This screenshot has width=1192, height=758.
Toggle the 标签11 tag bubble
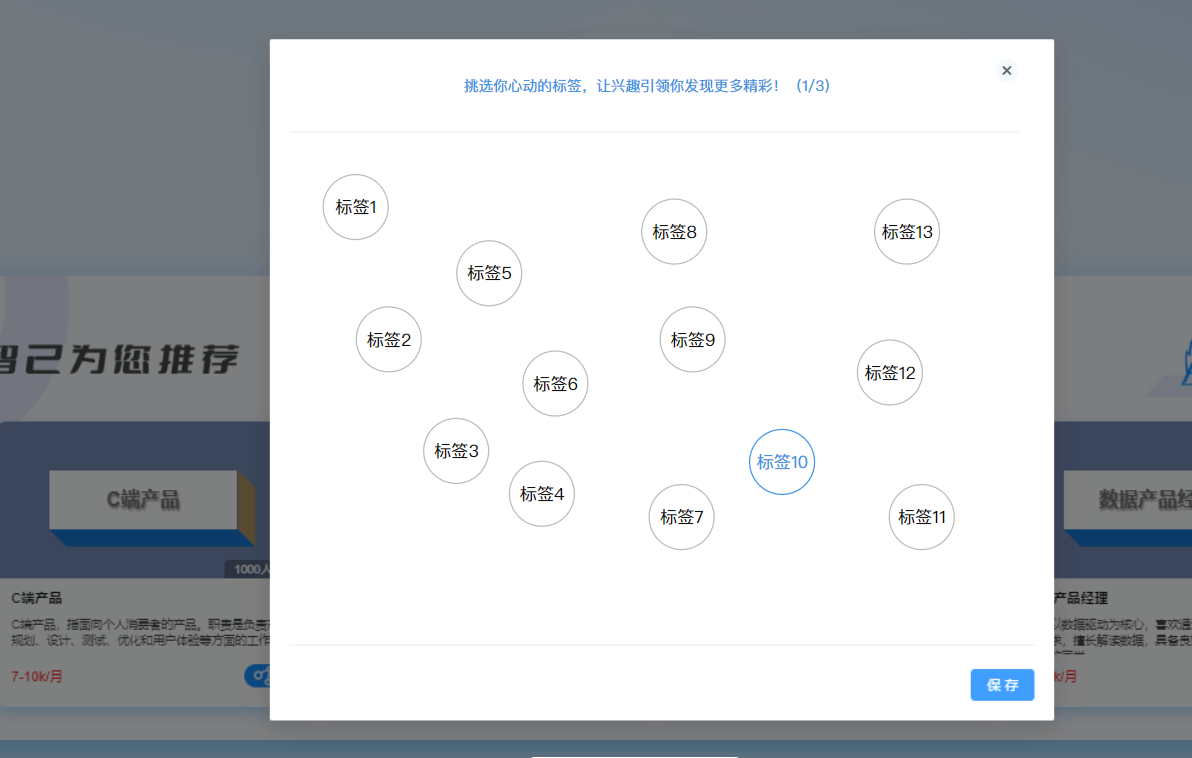921,517
